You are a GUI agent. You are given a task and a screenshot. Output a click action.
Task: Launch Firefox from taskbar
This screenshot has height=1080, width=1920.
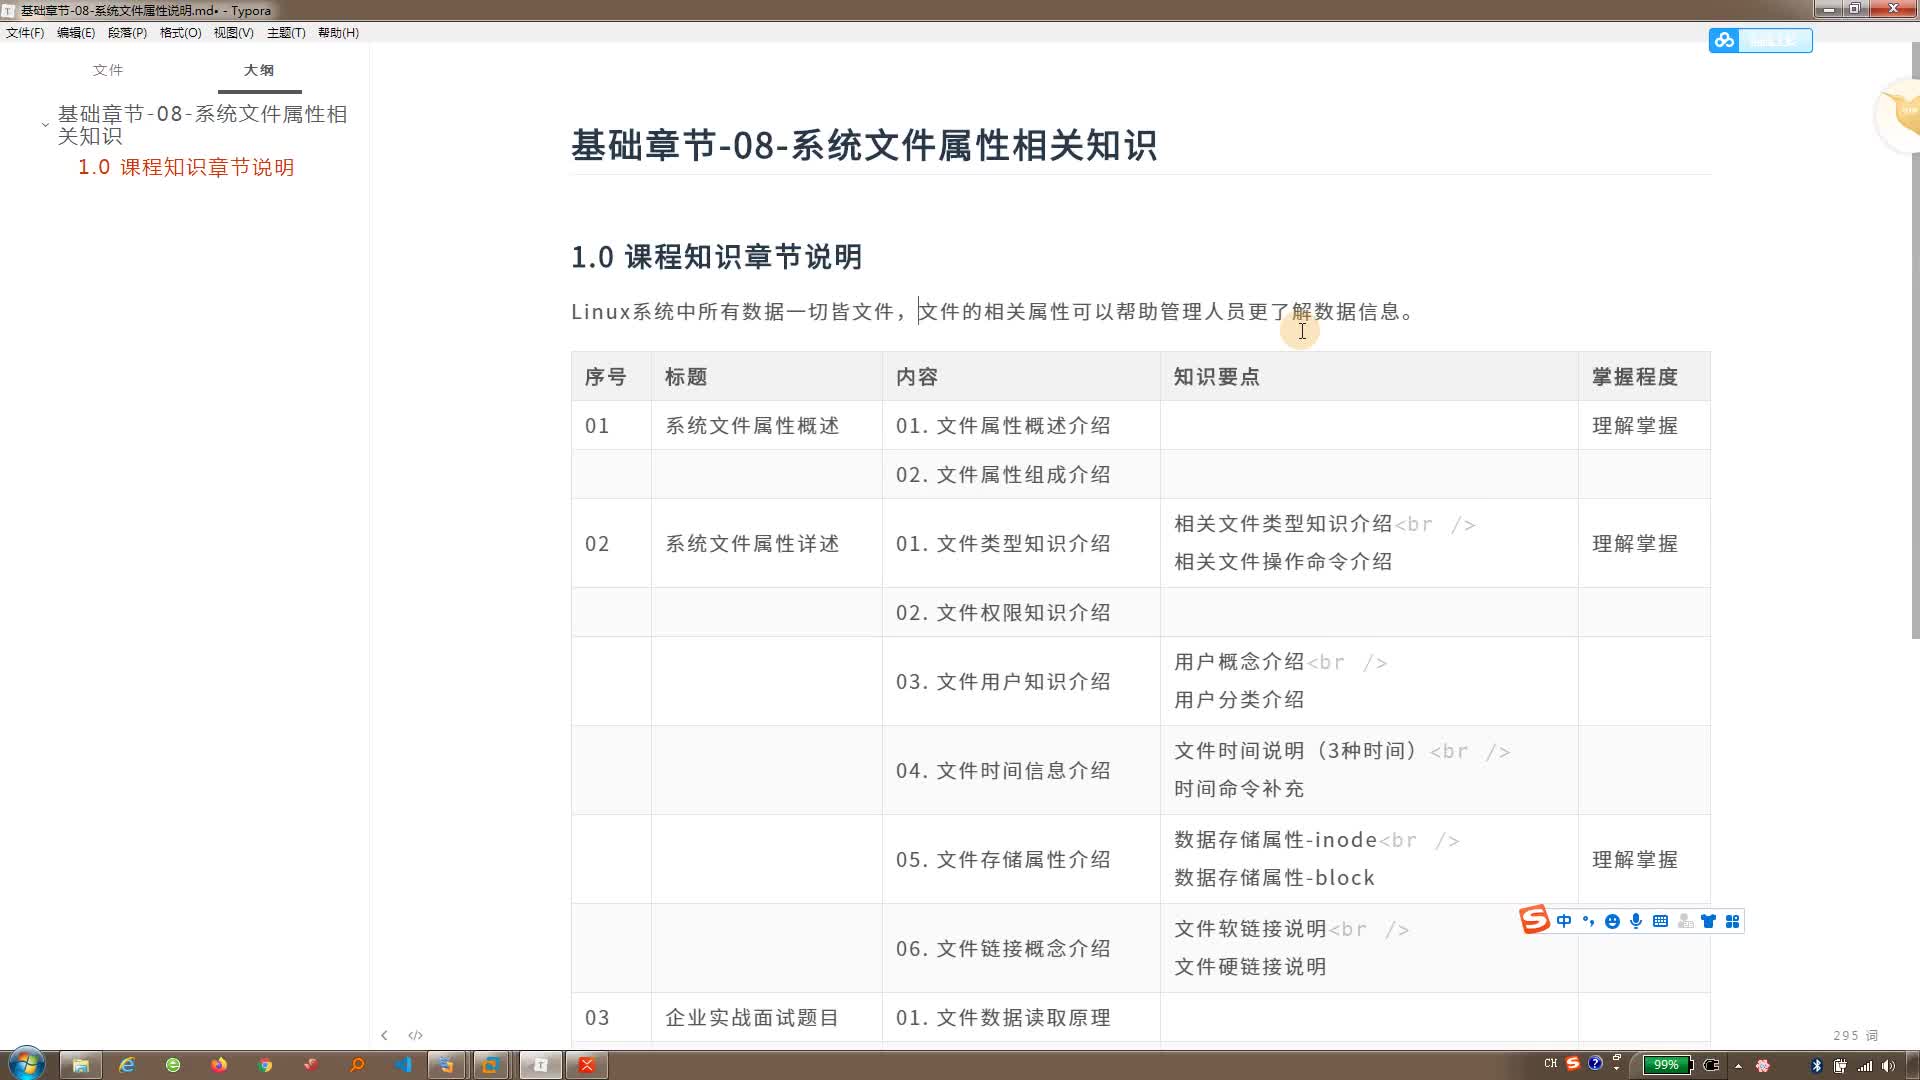coord(219,1065)
